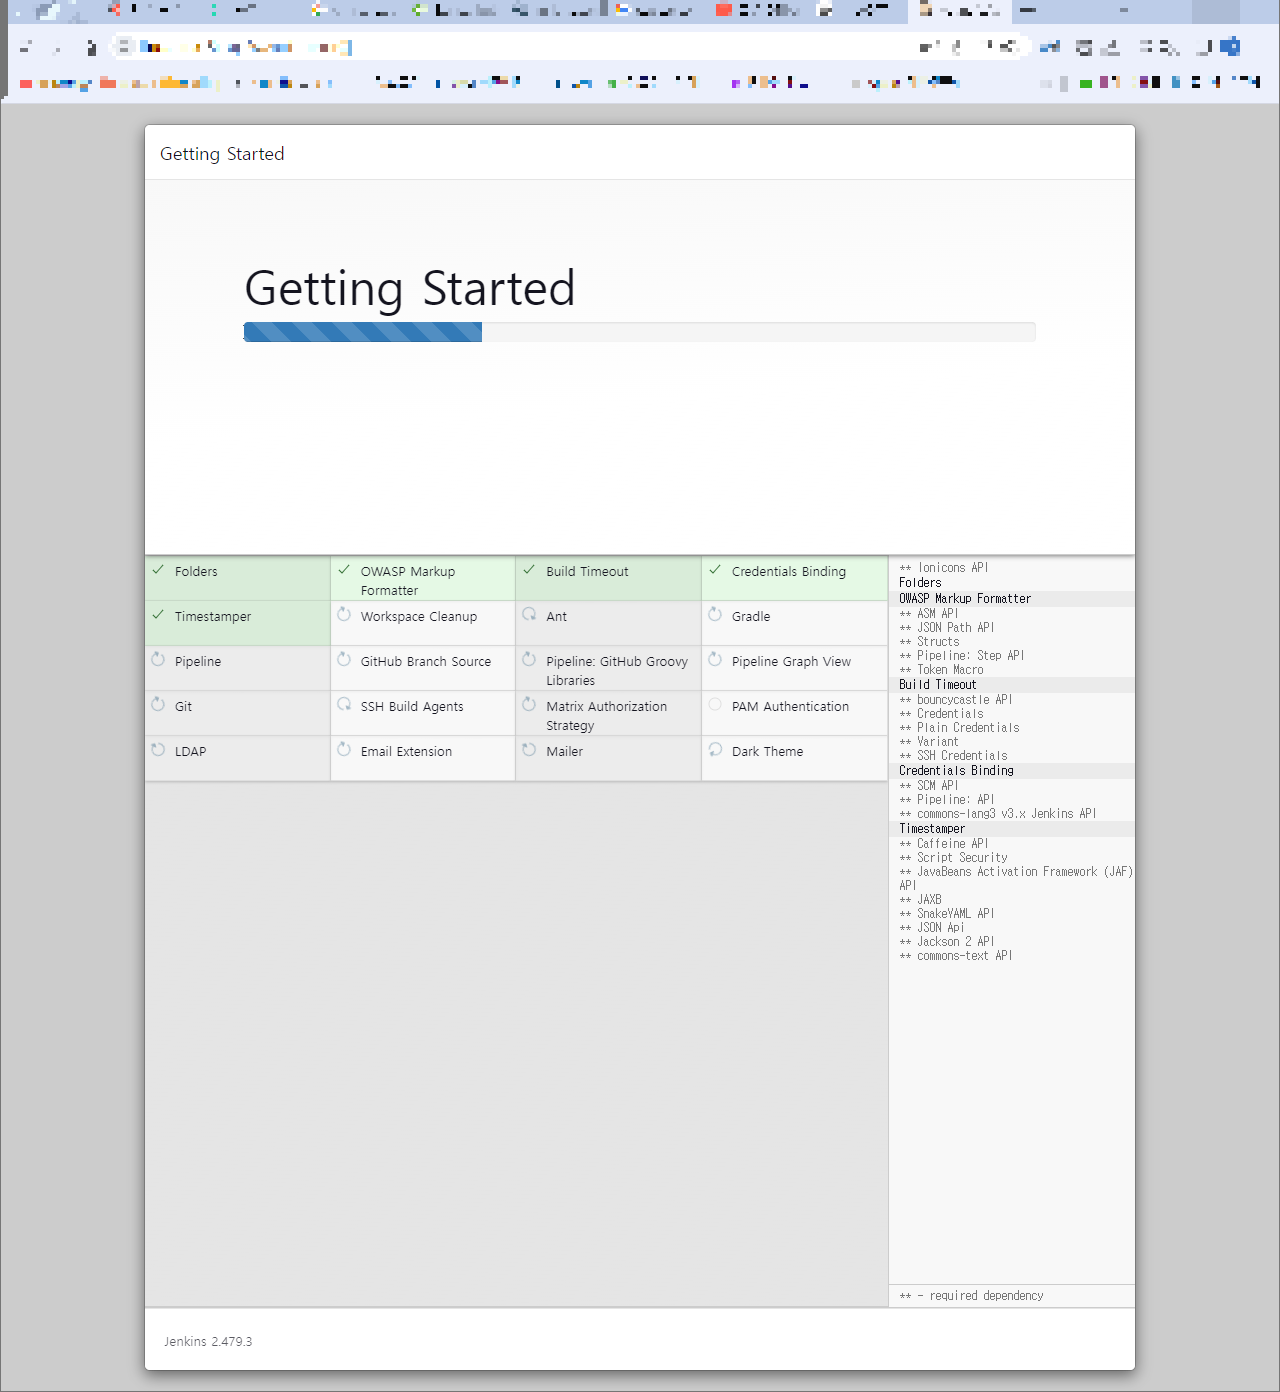Click the pending spinner icon beside Gradle
The image size is (1280, 1392).
click(715, 614)
